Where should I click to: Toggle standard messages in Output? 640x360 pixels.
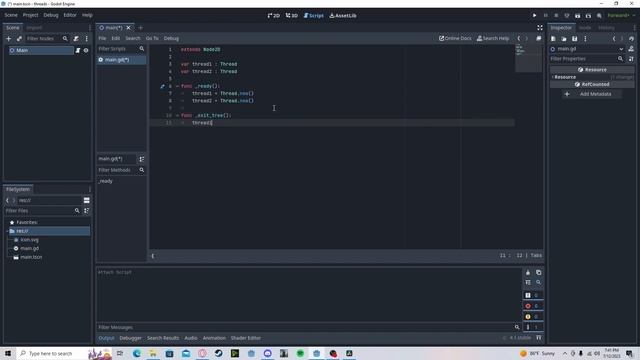click(533, 295)
